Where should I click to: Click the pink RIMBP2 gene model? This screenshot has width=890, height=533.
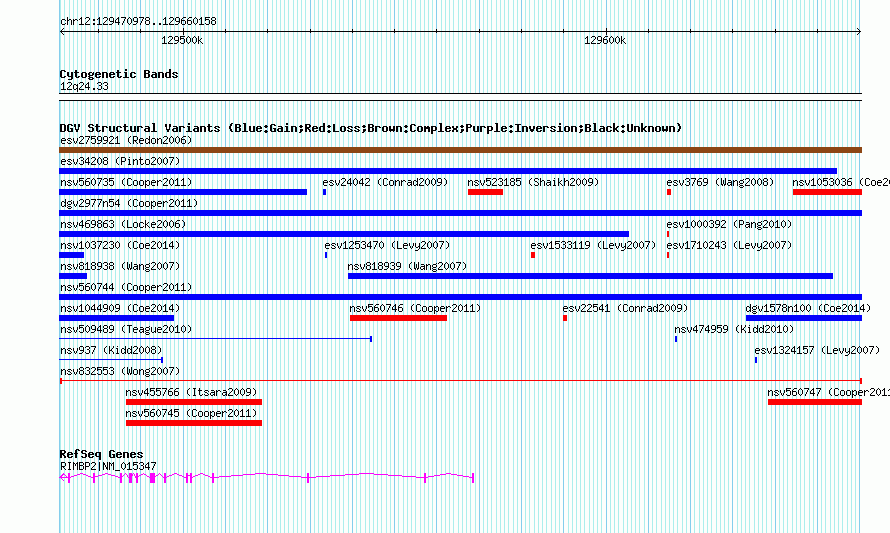(x=266, y=478)
